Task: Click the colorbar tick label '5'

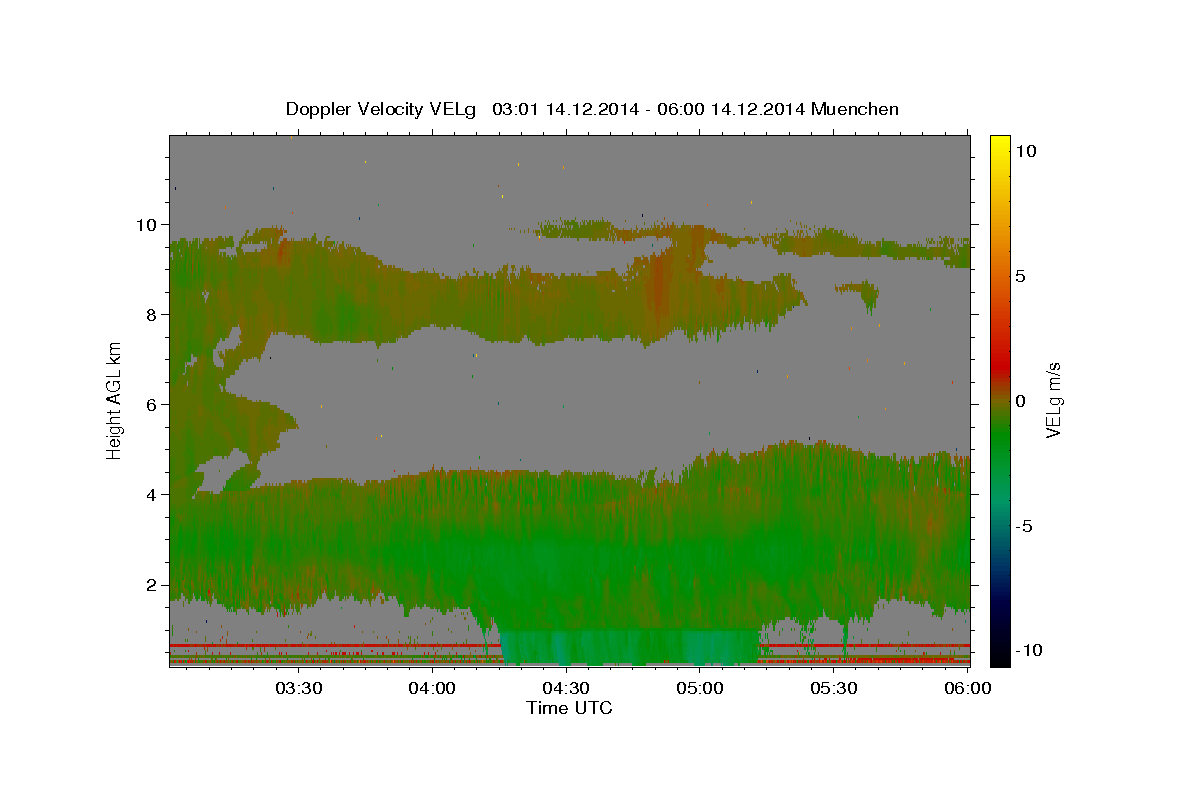Action: tap(1020, 276)
